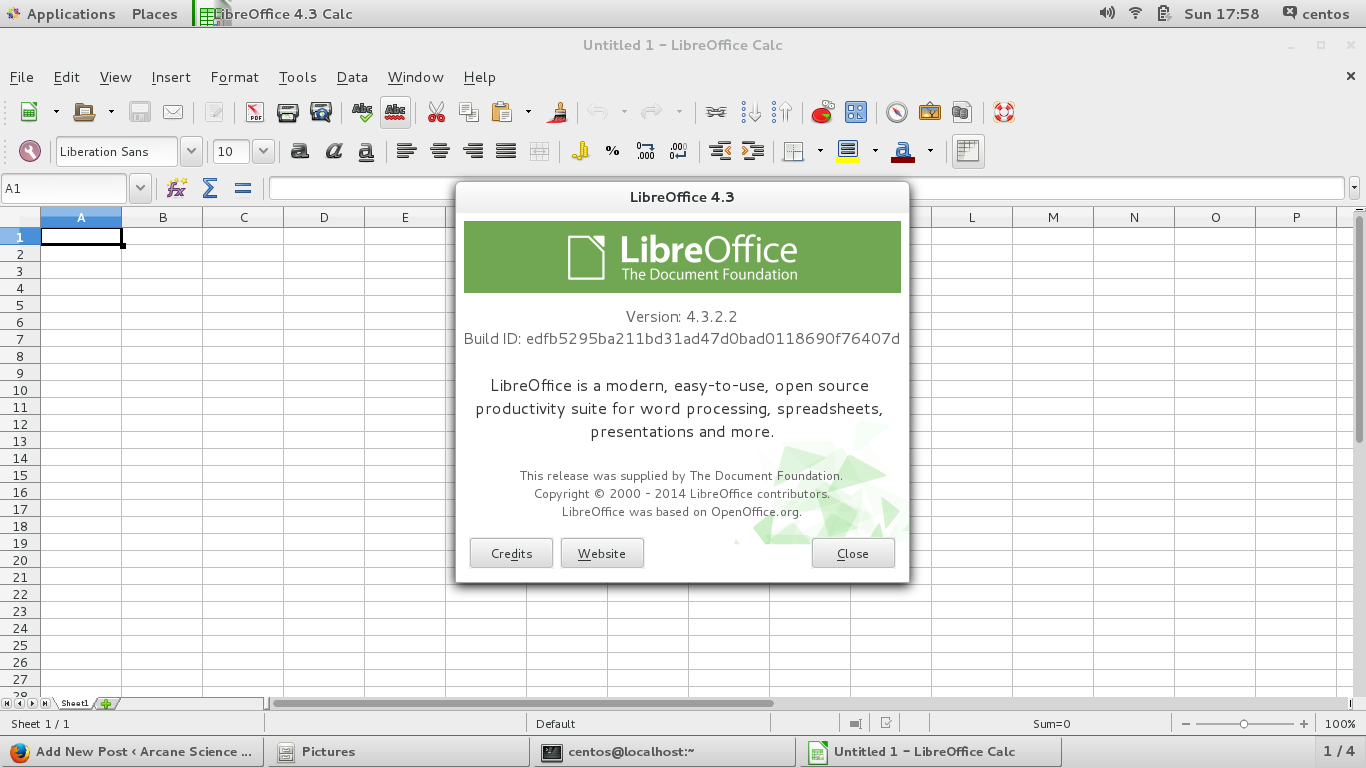Screen dimensions: 1366x768
Task: Insert a chart using chart icon
Action: point(822,112)
